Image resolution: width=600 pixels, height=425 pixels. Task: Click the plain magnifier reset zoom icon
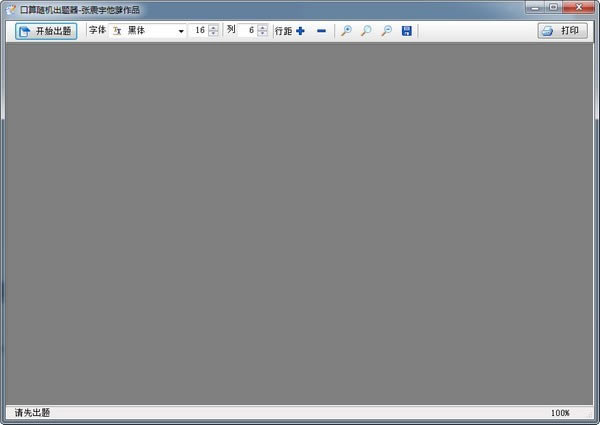tap(366, 31)
